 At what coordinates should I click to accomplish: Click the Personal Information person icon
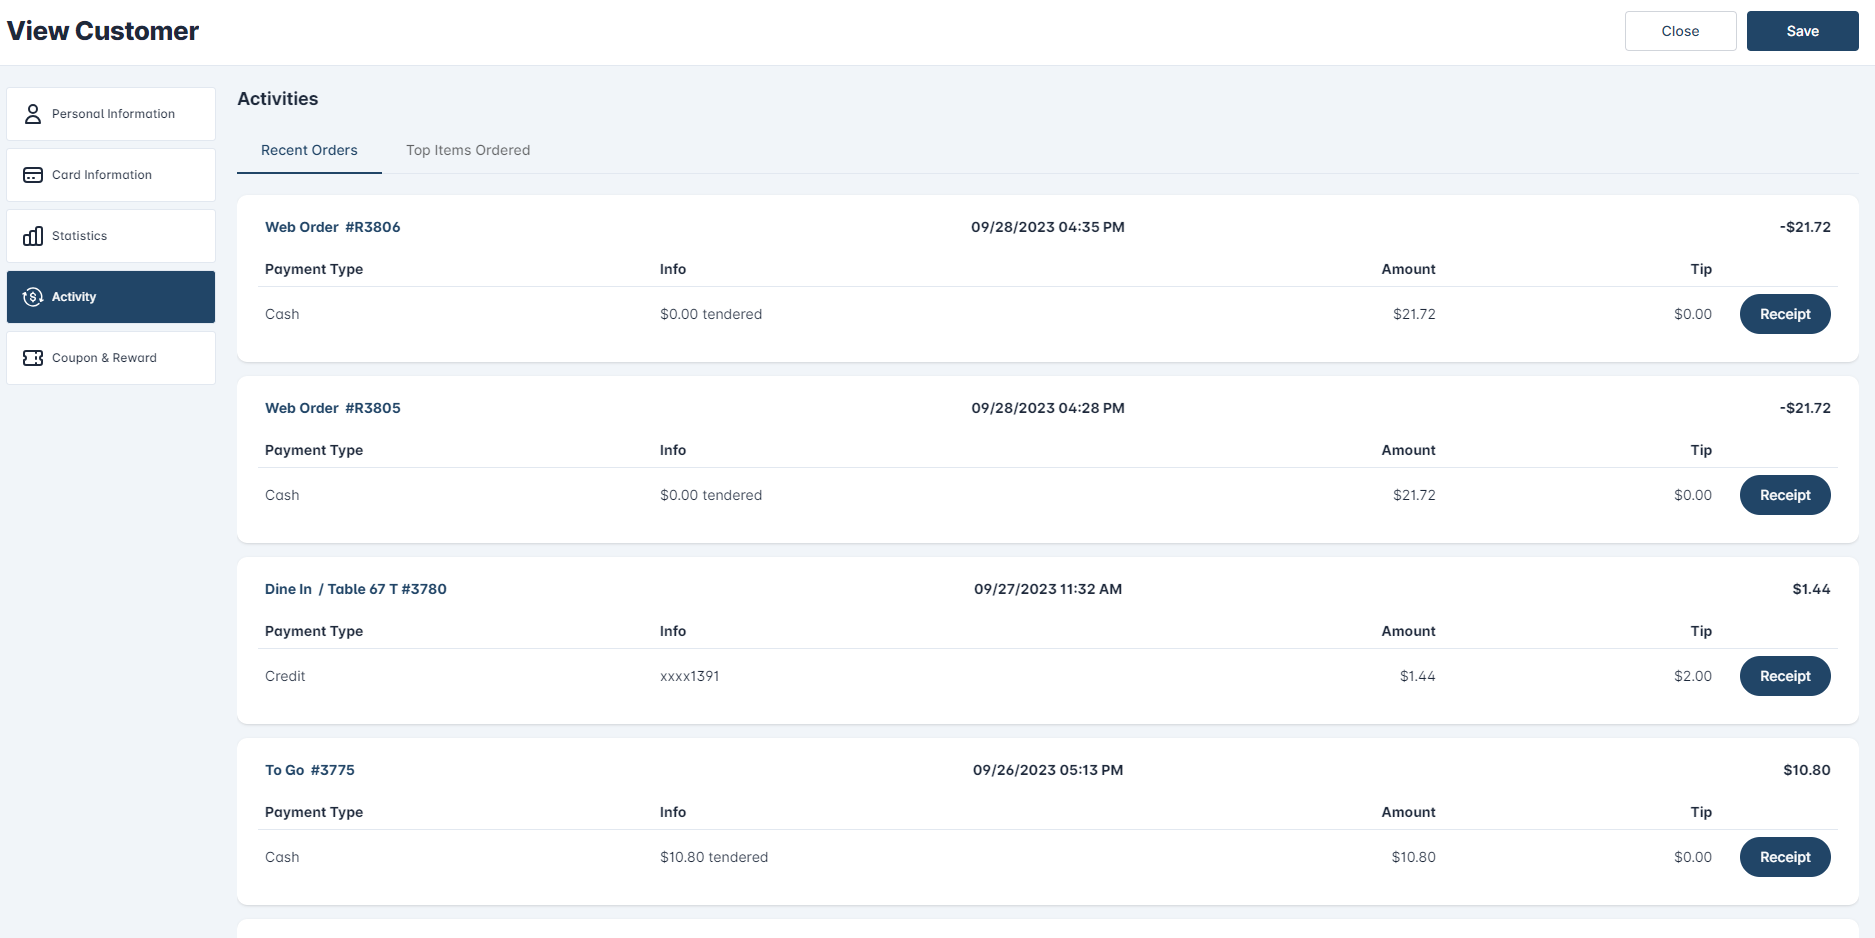tap(33, 114)
